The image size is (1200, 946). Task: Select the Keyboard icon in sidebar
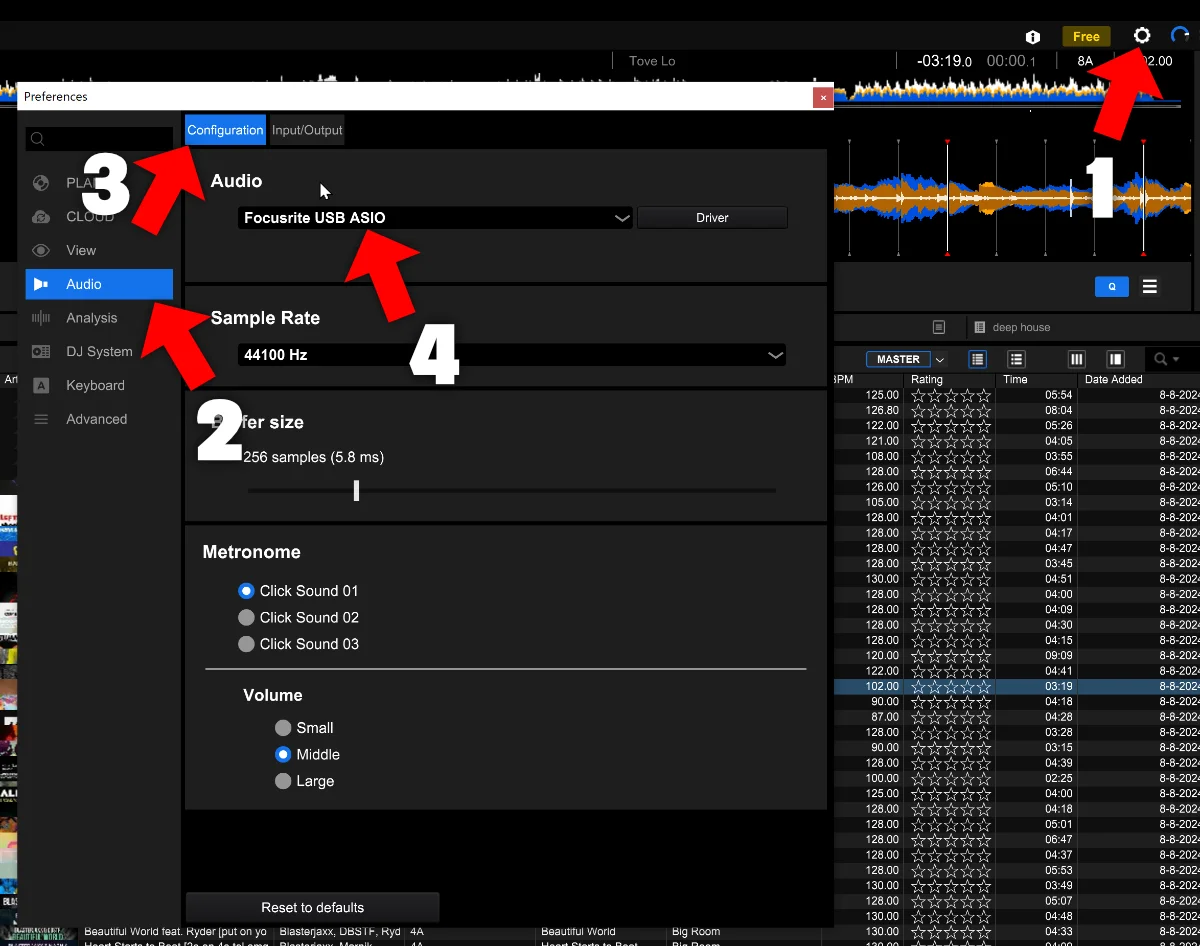[41, 385]
